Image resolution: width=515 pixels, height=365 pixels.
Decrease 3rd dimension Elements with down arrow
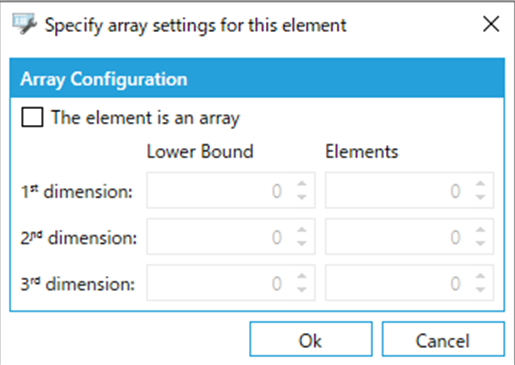pos(480,289)
